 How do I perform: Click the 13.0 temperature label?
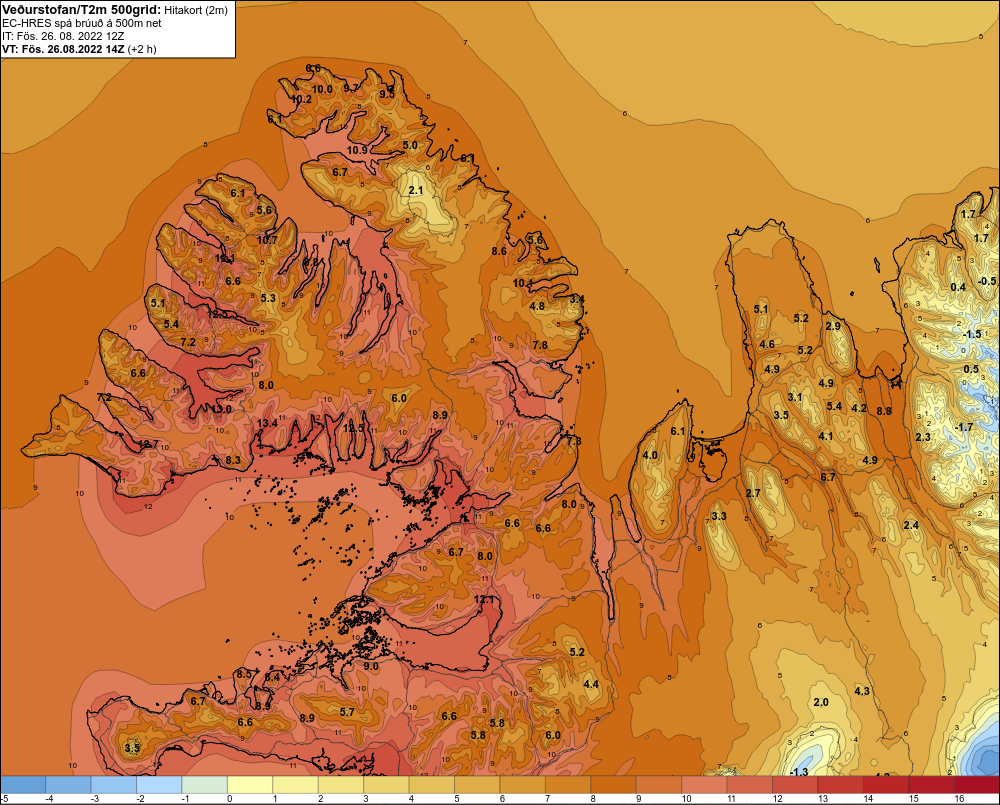click(x=222, y=409)
